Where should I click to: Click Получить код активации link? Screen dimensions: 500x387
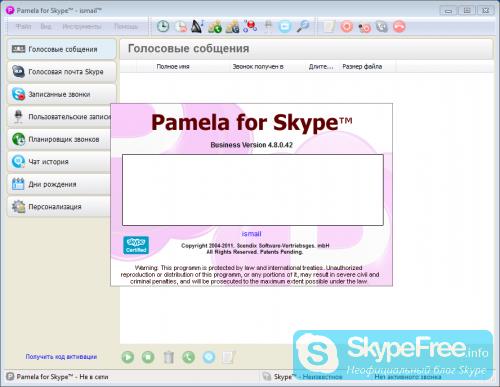(x=61, y=357)
